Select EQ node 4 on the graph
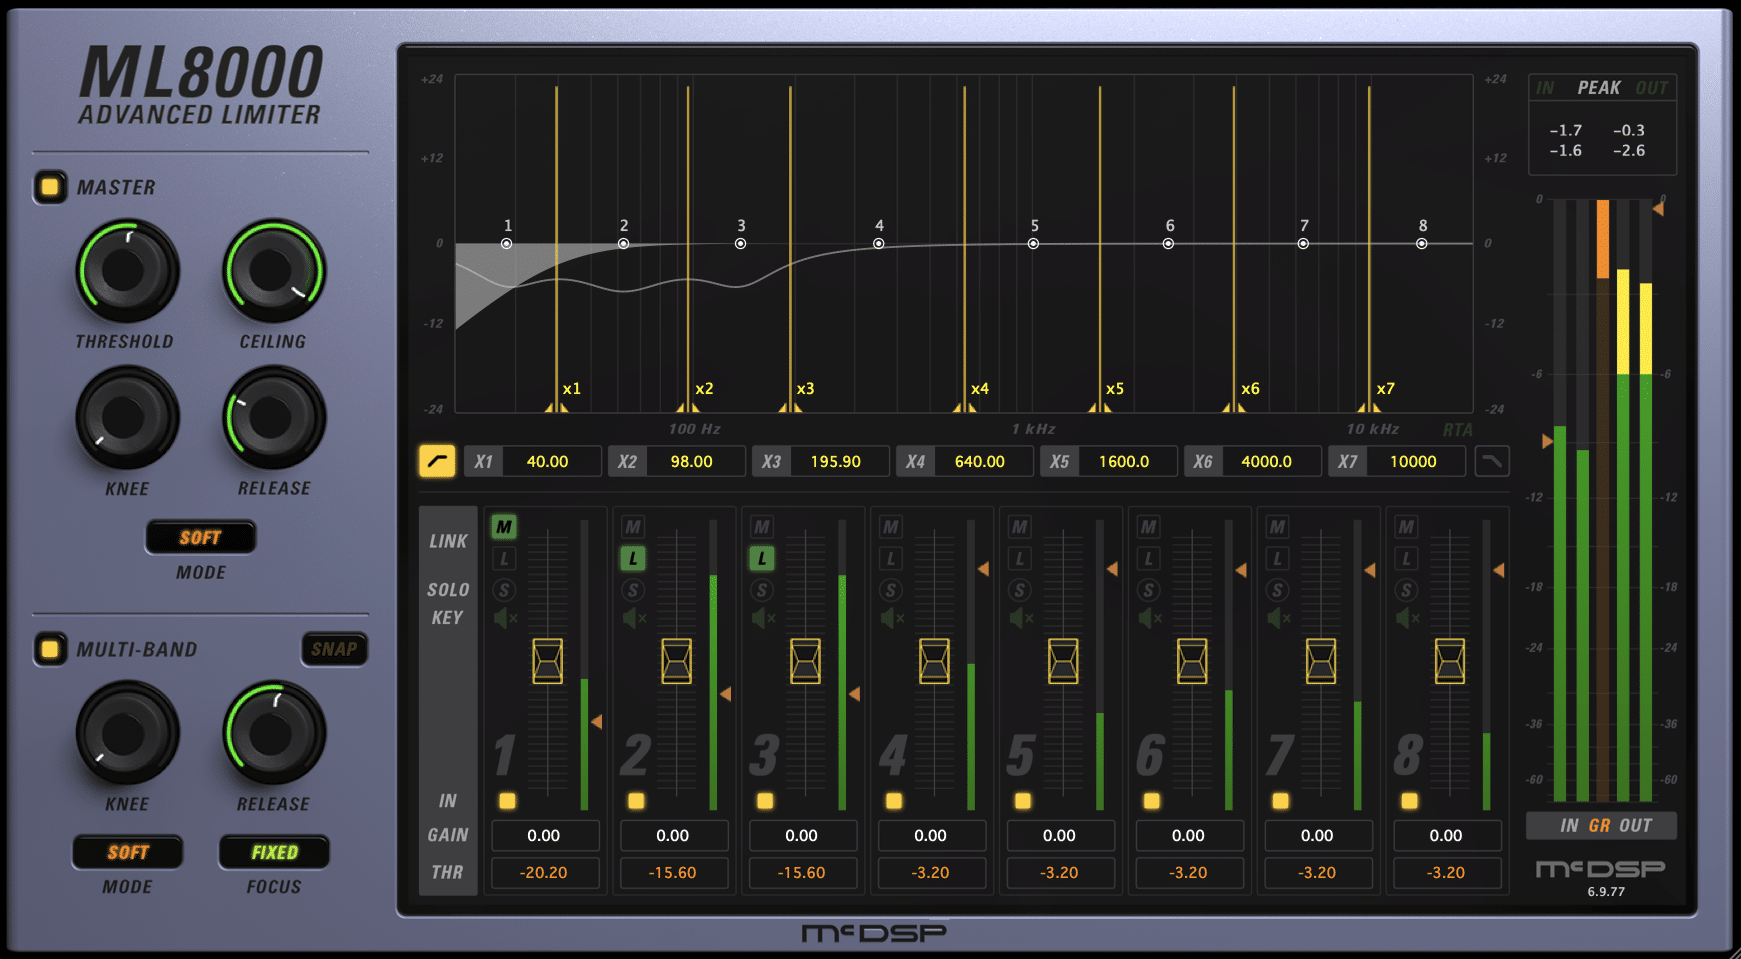This screenshot has height=959, width=1741. pyautogui.click(x=878, y=243)
